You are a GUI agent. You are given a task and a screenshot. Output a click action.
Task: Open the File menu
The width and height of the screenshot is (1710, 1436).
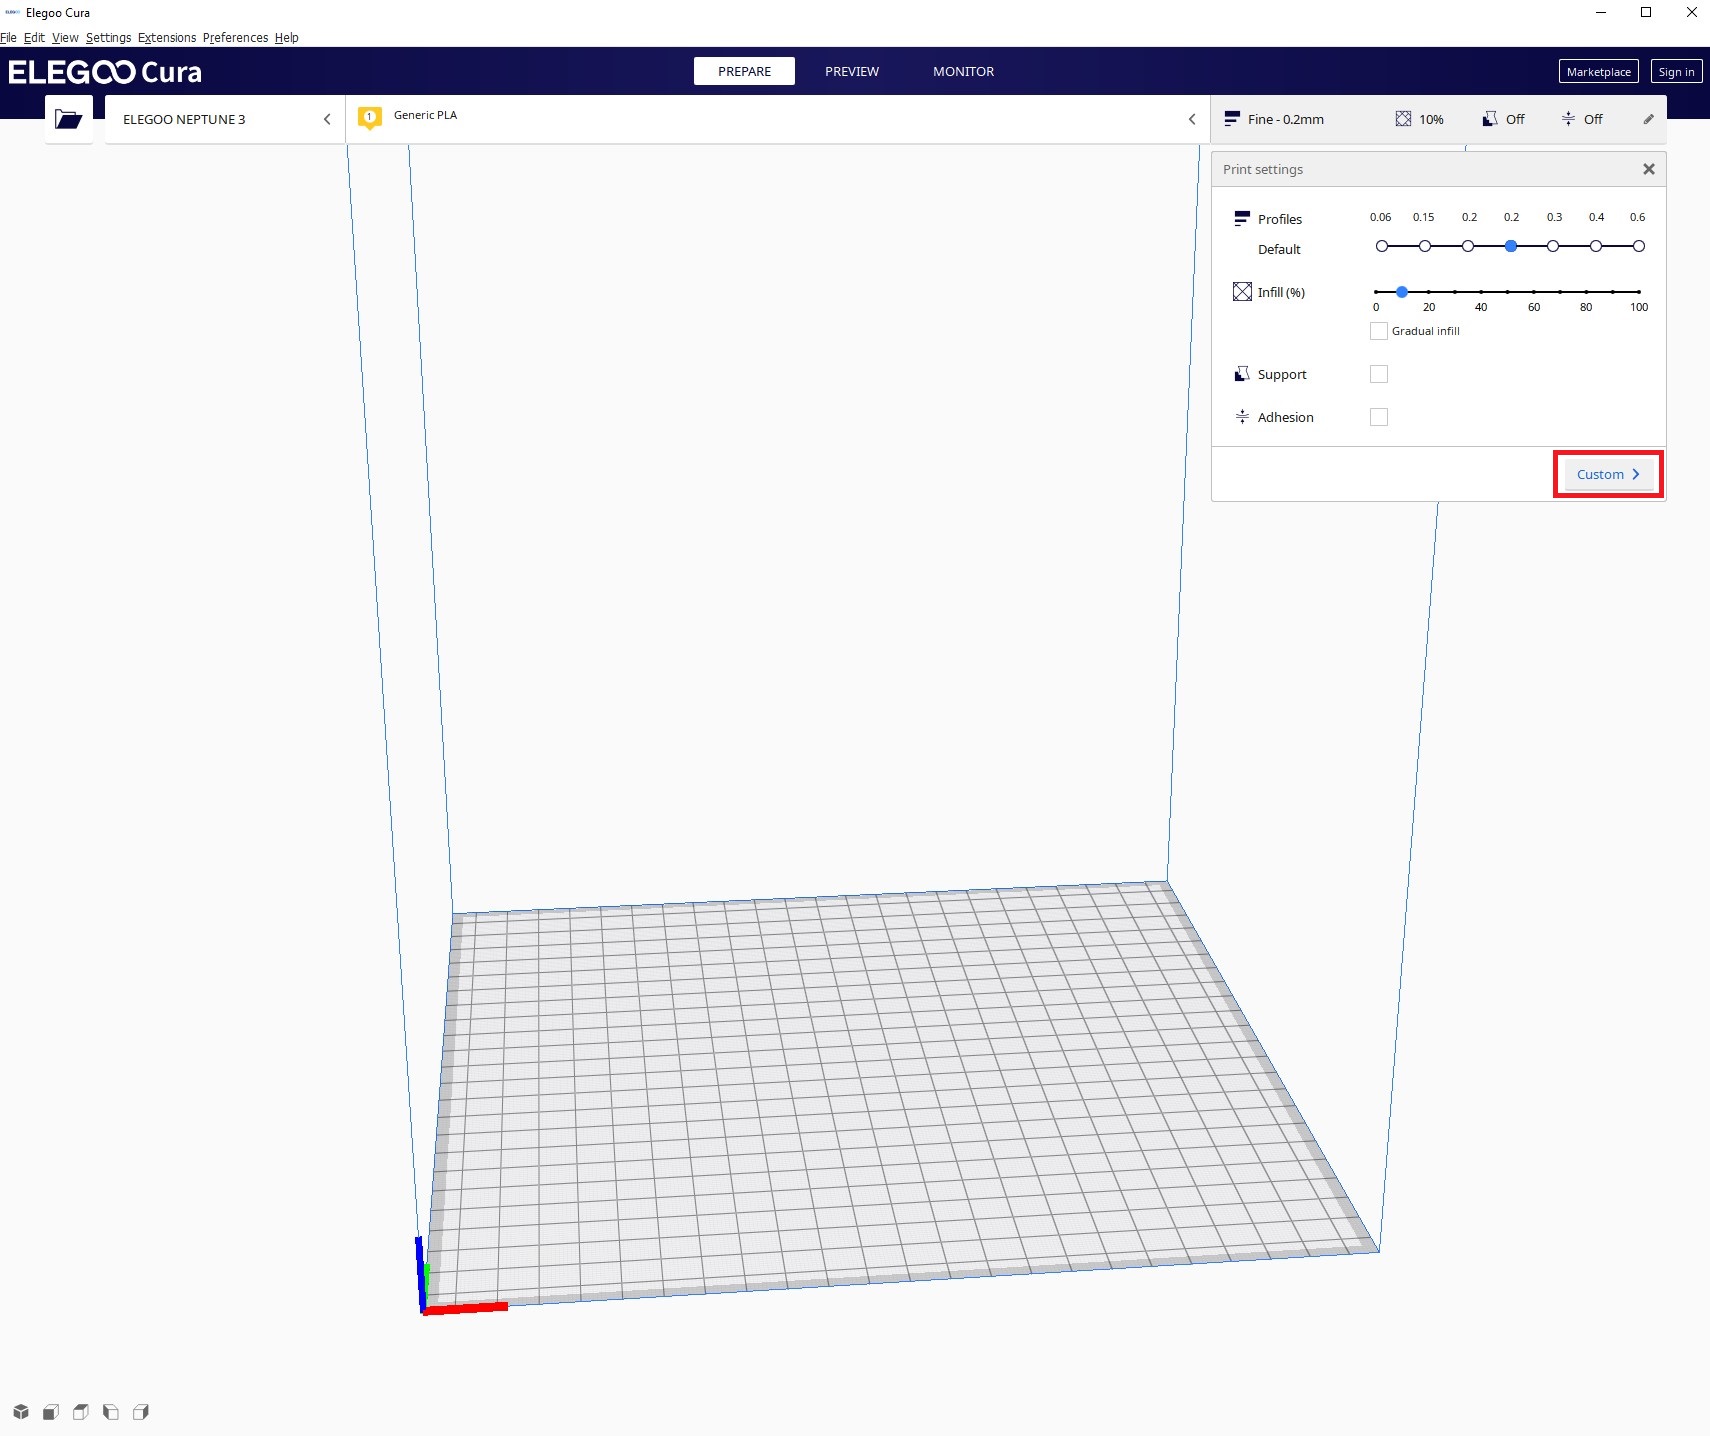coord(8,38)
